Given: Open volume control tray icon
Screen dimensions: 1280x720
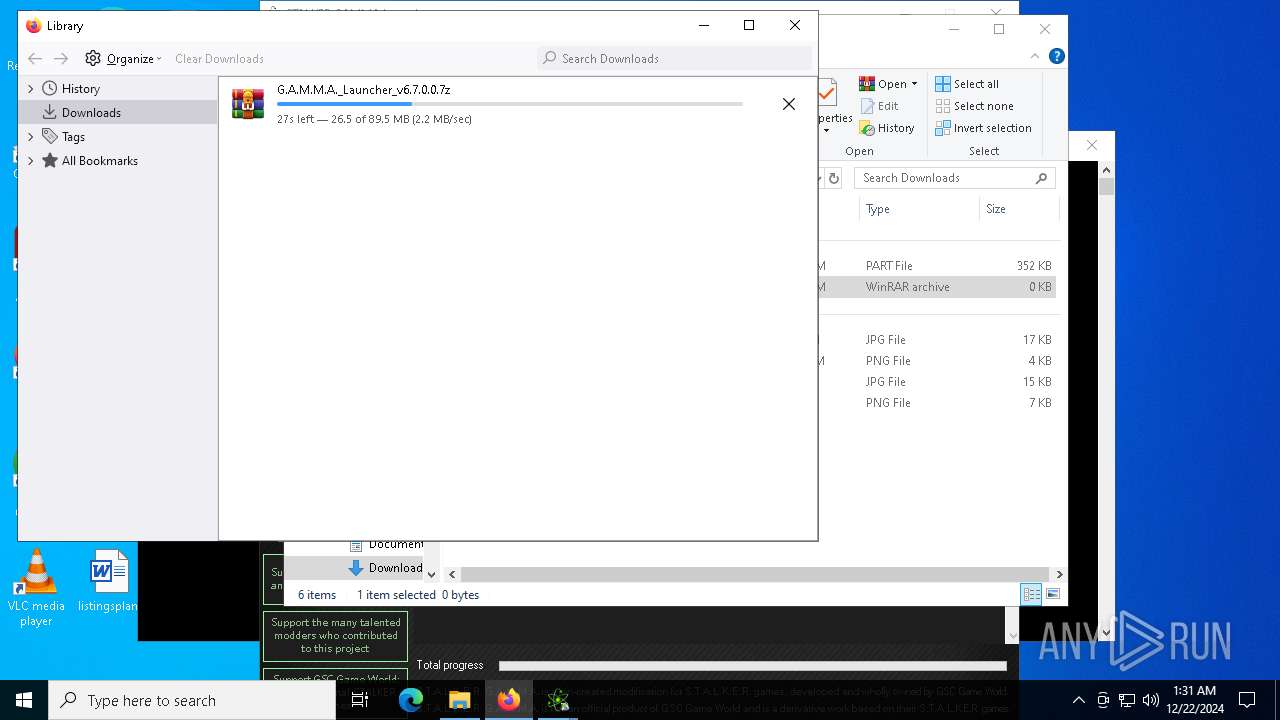Looking at the screenshot, I should click(1150, 700).
